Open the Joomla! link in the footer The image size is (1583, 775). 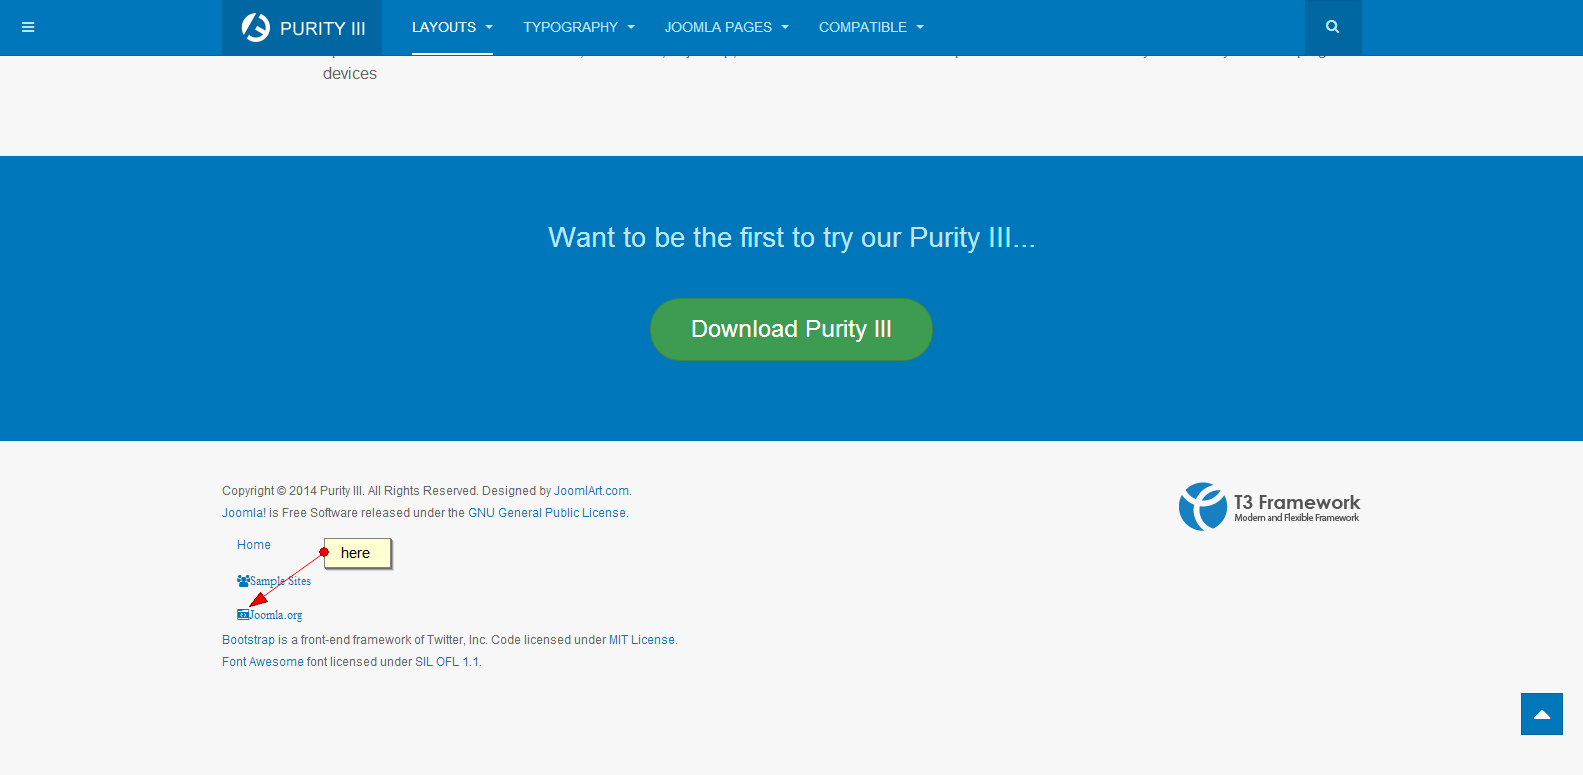point(244,513)
